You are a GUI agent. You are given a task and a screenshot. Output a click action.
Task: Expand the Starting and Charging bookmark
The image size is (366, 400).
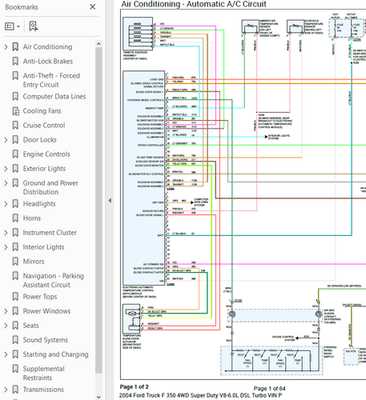click(x=5, y=354)
